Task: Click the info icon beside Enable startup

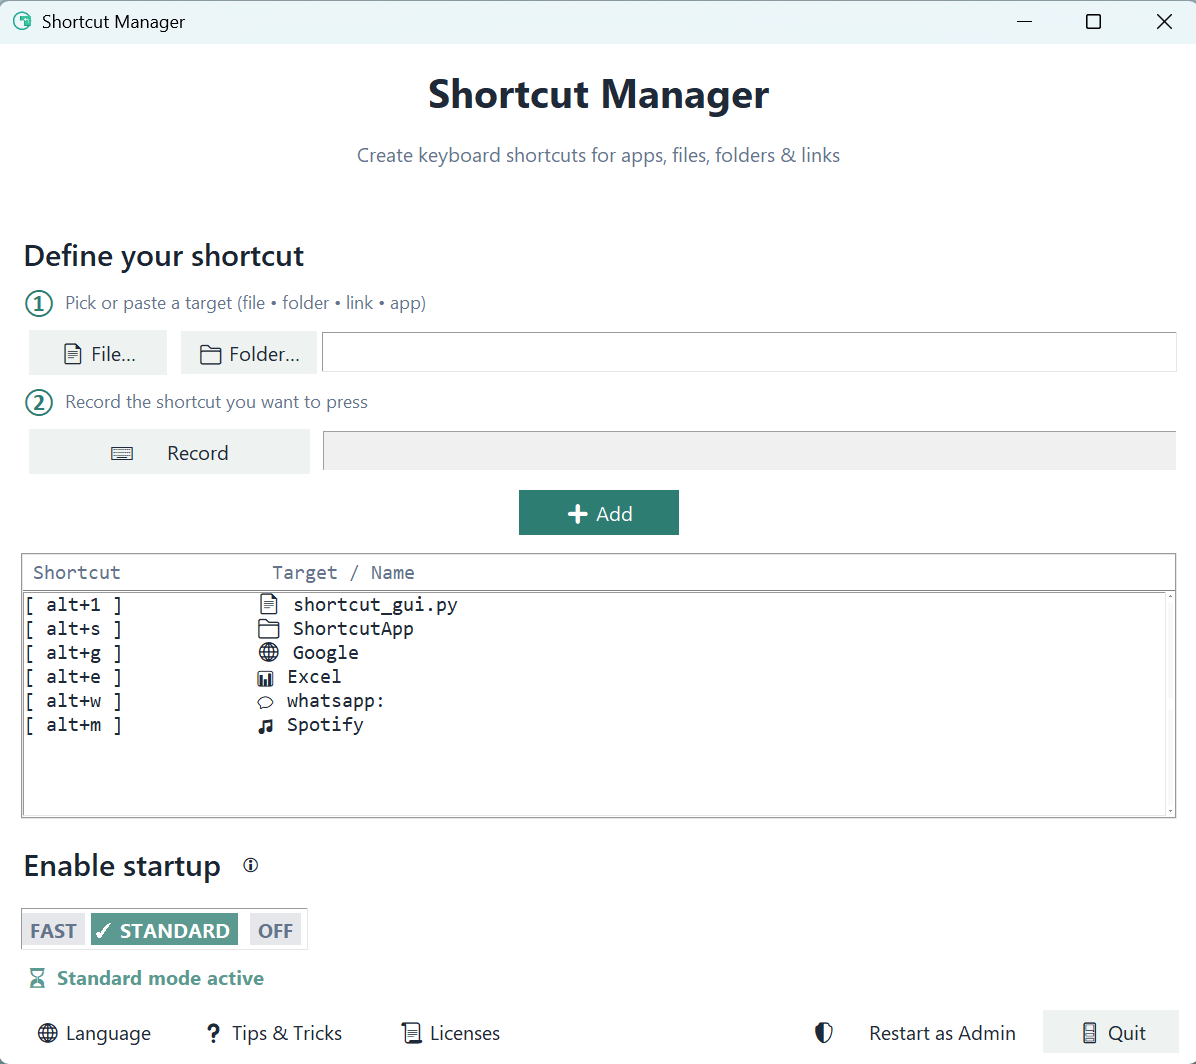Action: point(250,865)
